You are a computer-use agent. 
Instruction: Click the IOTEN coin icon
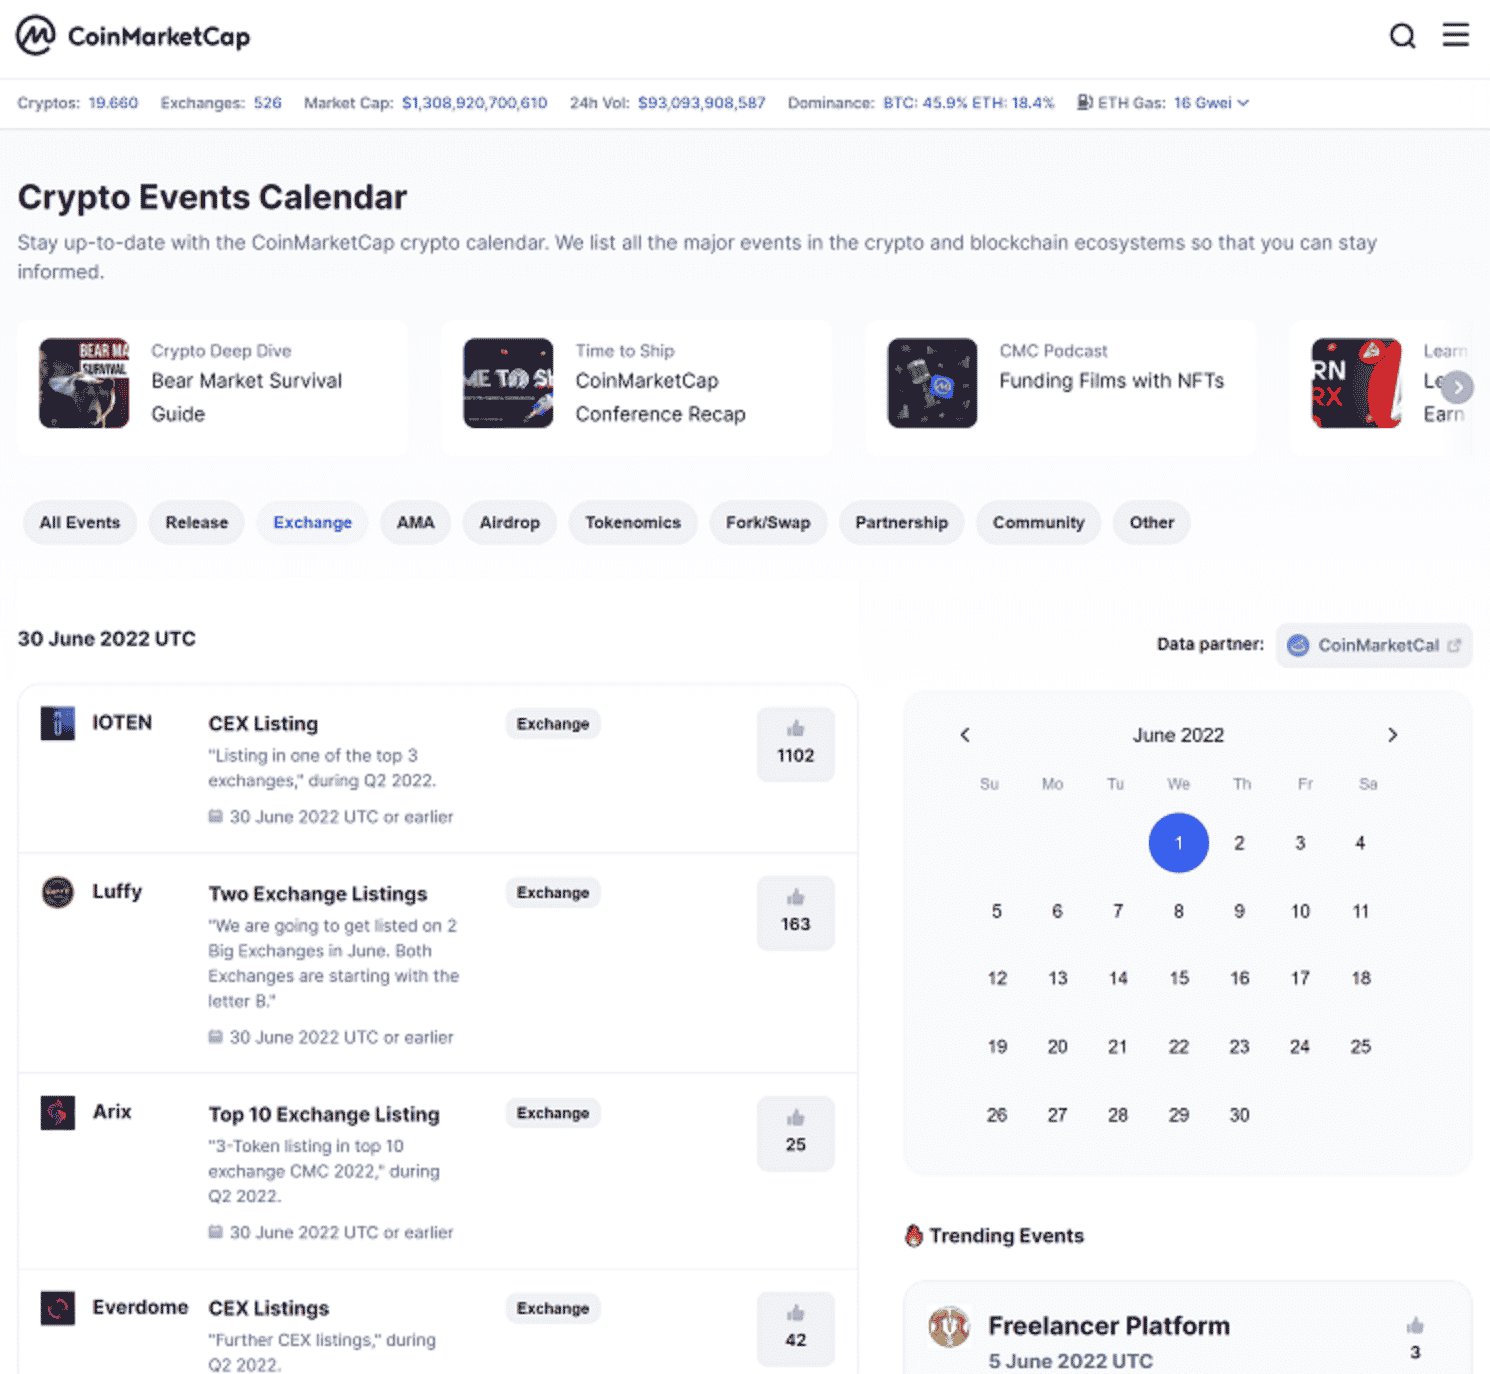pyautogui.click(x=58, y=722)
